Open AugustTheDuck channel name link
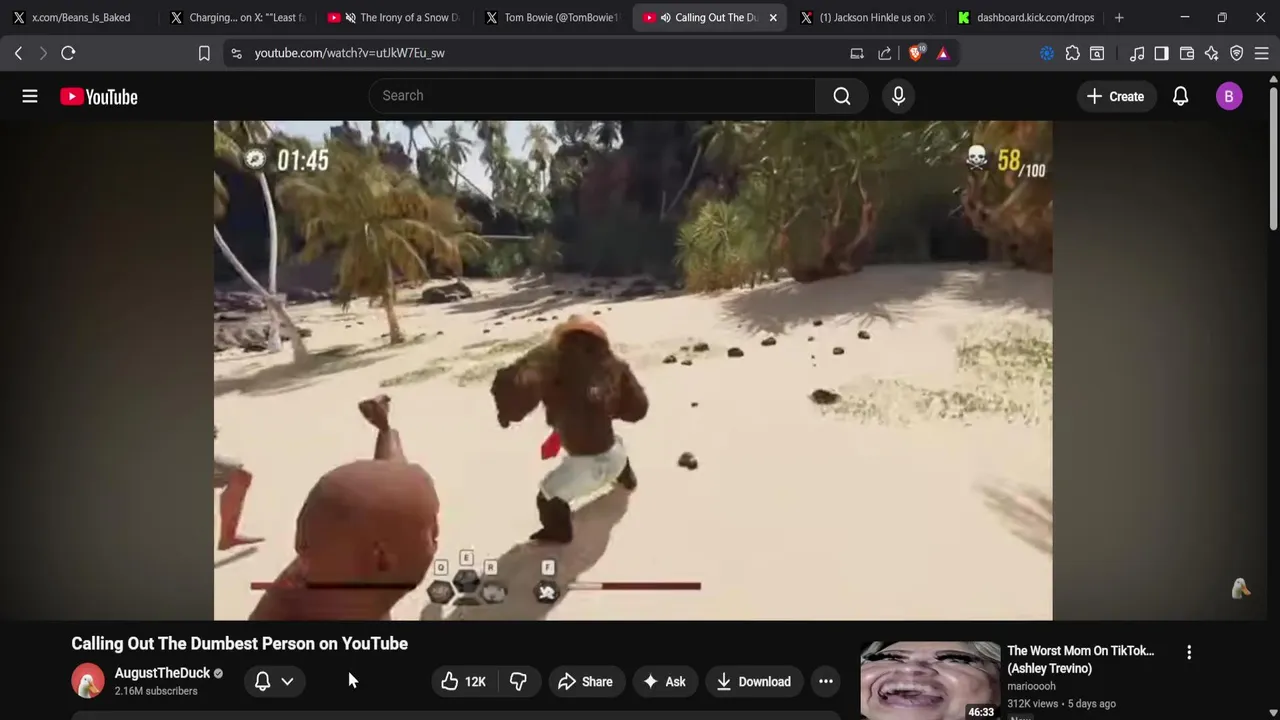This screenshot has width=1280, height=720. [162, 673]
